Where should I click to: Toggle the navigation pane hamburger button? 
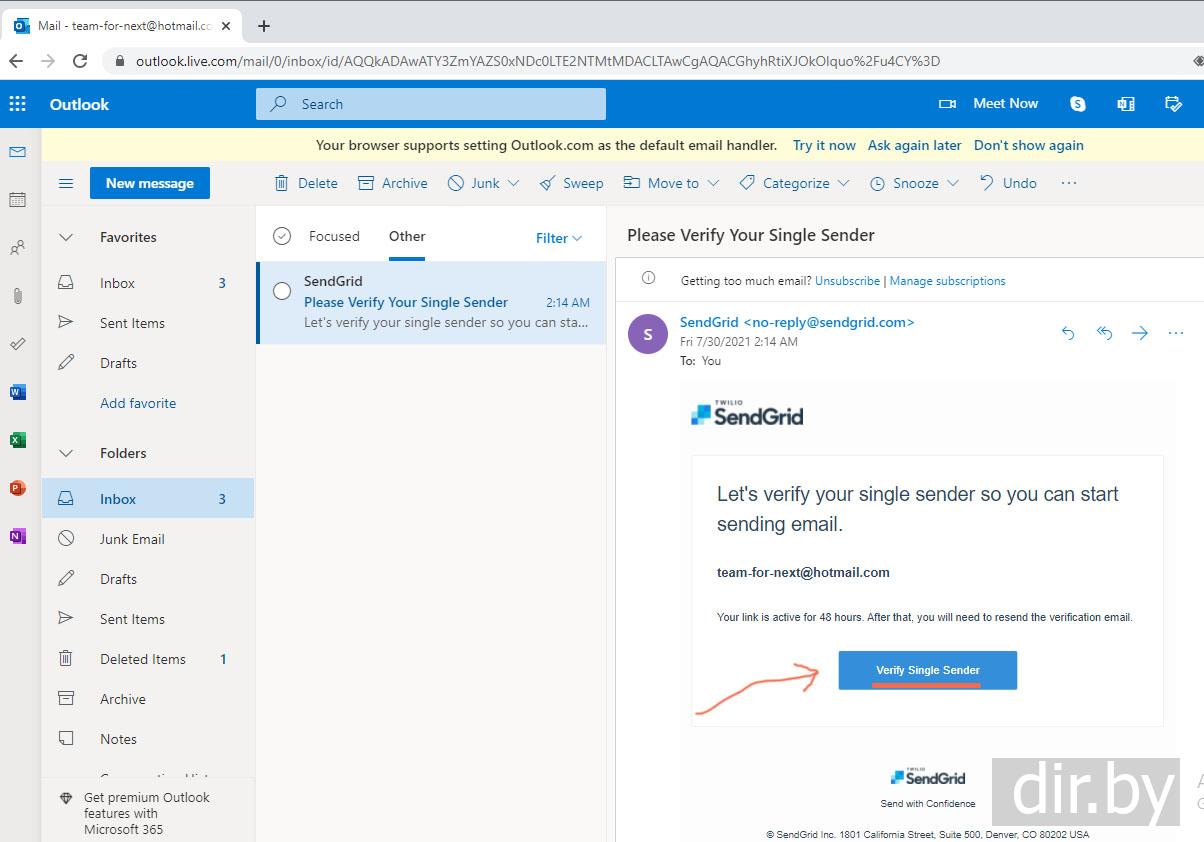point(66,183)
